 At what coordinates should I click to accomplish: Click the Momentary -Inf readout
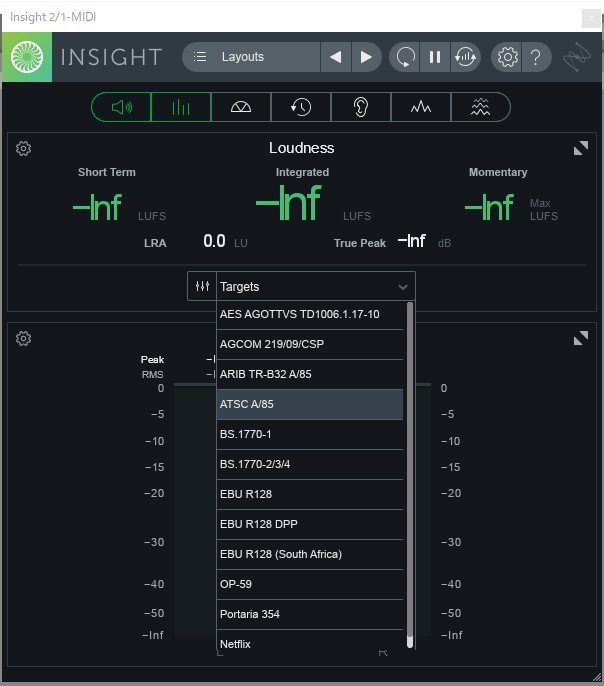[489, 207]
